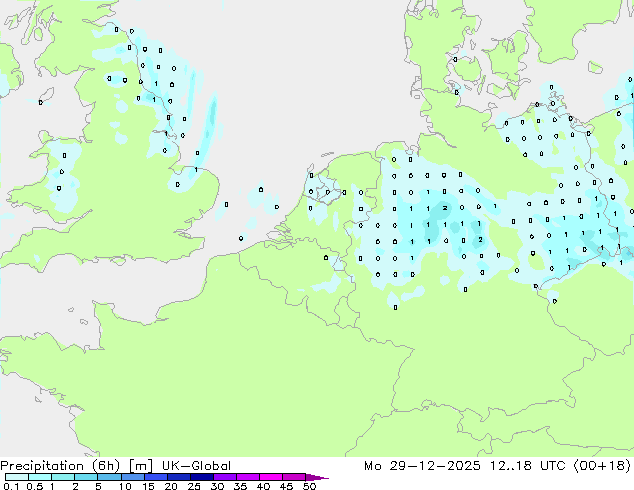This screenshot has height=490, width=634.
Task: Click the "Precipitation (6h)" title text
Action: (60, 466)
